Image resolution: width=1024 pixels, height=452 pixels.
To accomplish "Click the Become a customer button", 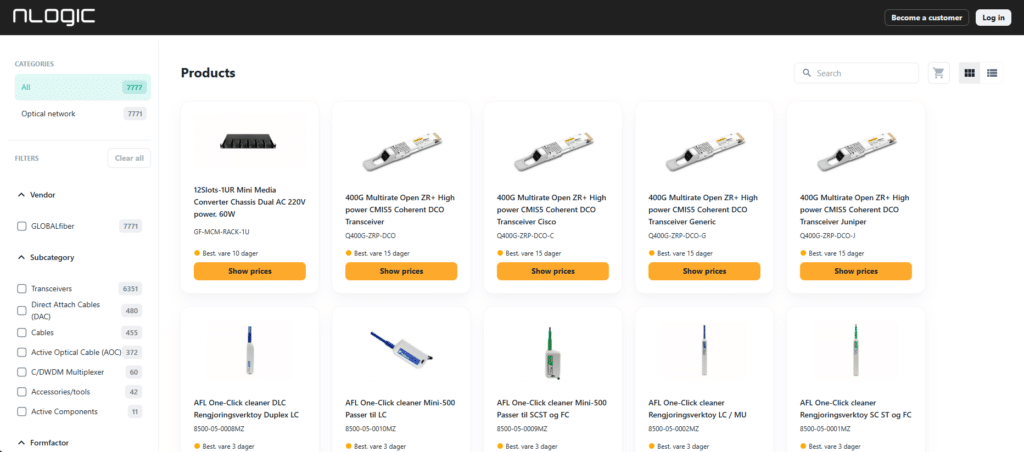I will coord(926,18).
